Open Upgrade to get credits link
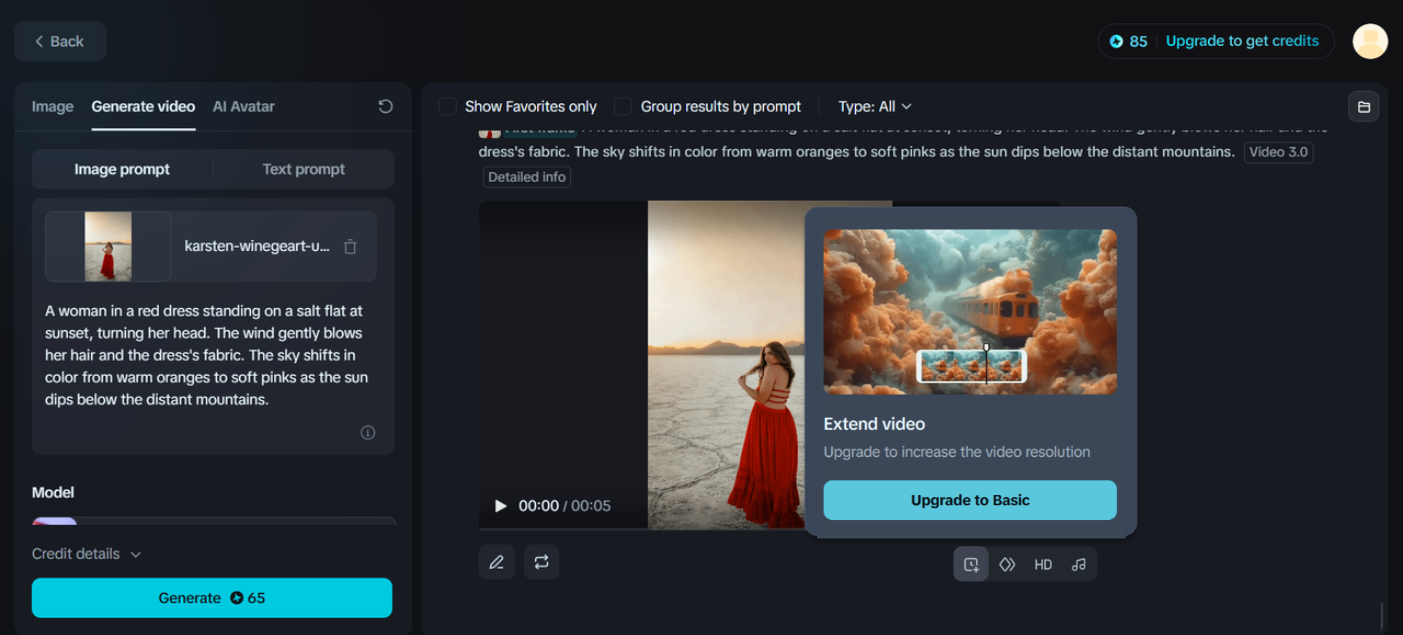This screenshot has width=1403, height=635. [1242, 41]
